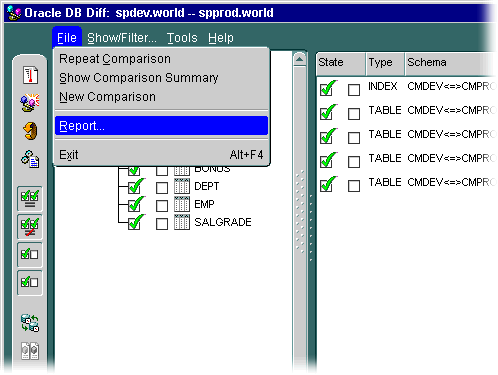Screen dimensions: 498x375
Task: Toggle the green checkmark box for DEPT
Action: point(136,186)
